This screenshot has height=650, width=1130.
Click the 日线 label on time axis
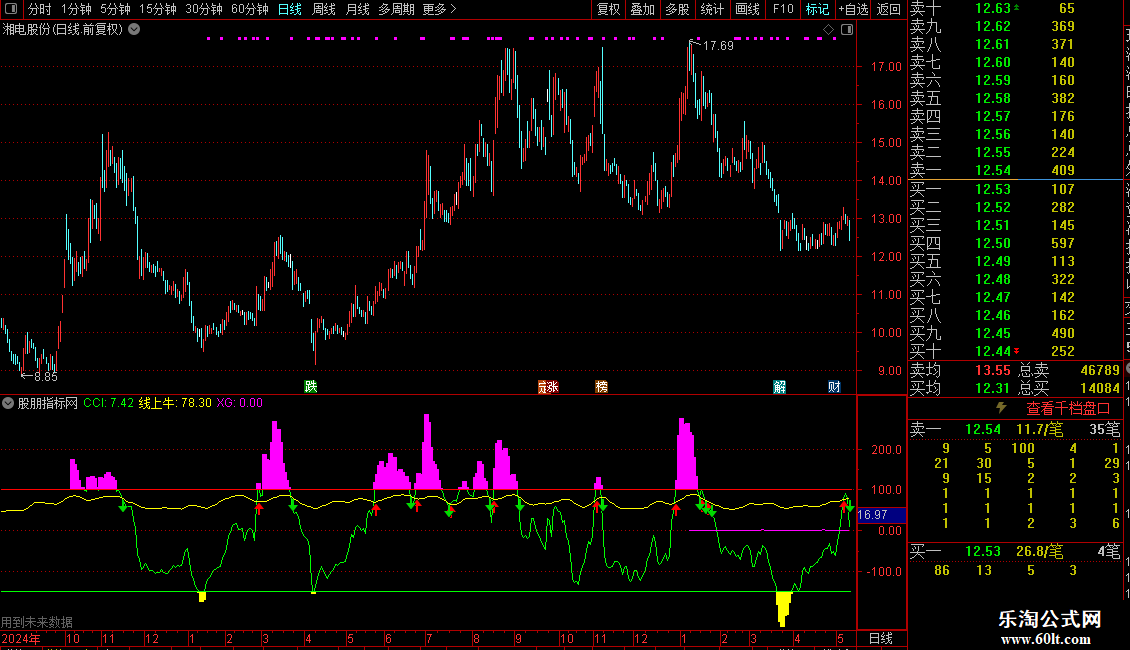(881, 638)
